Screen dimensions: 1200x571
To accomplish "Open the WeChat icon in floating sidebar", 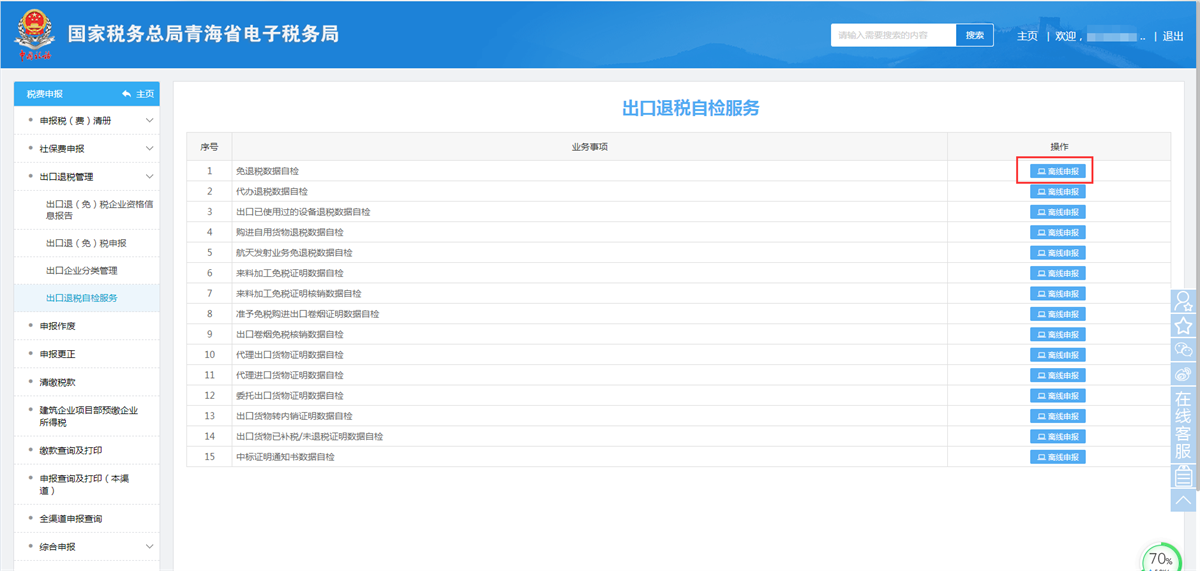I will point(1184,350).
